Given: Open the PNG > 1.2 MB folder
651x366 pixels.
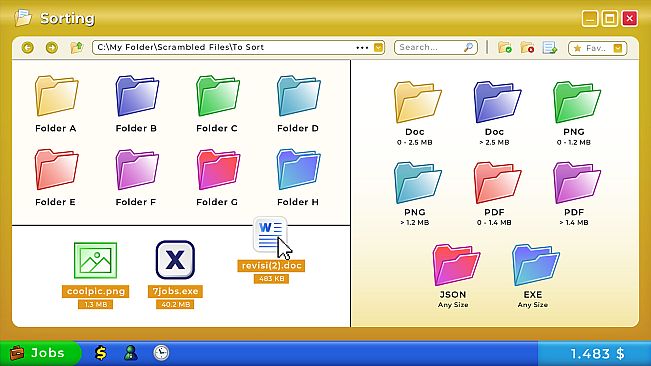Looking at the screenshot, I should click(x=417, y=183).
